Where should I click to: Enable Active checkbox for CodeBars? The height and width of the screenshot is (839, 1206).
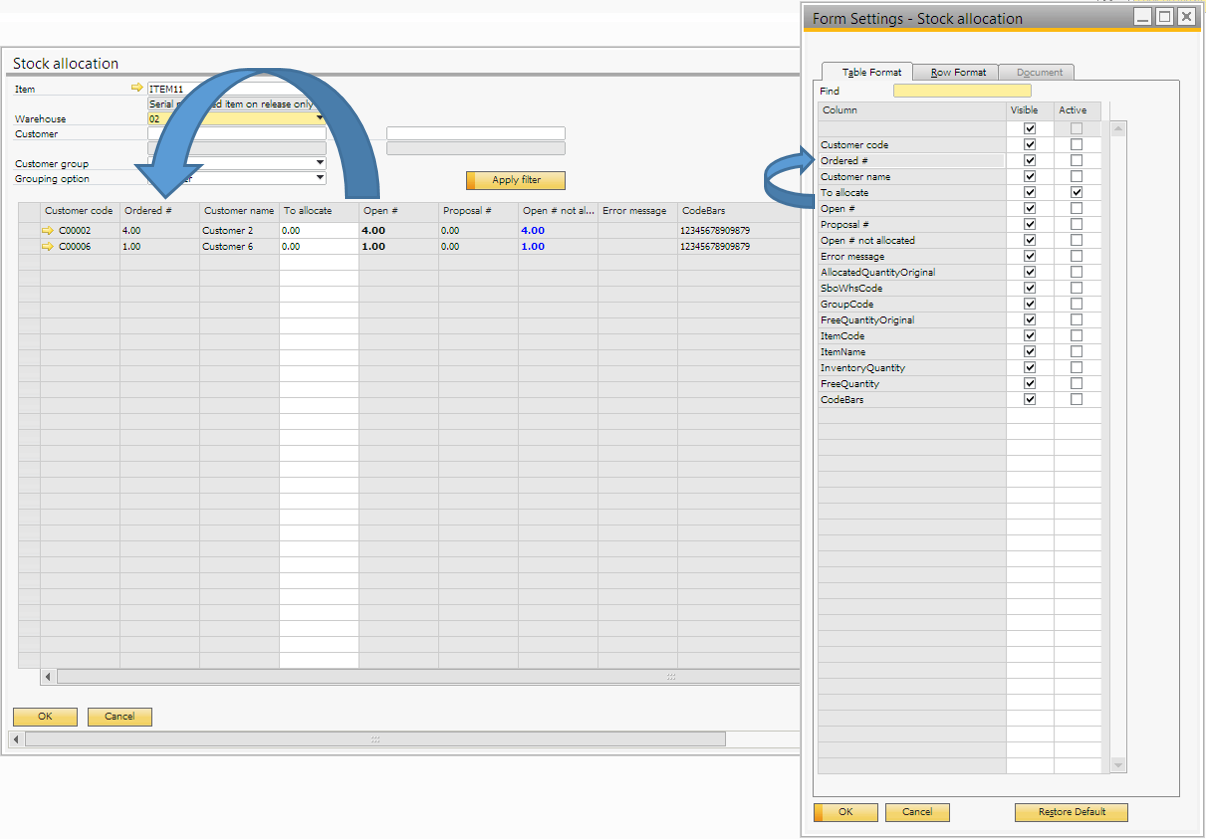coord(1076,400)
